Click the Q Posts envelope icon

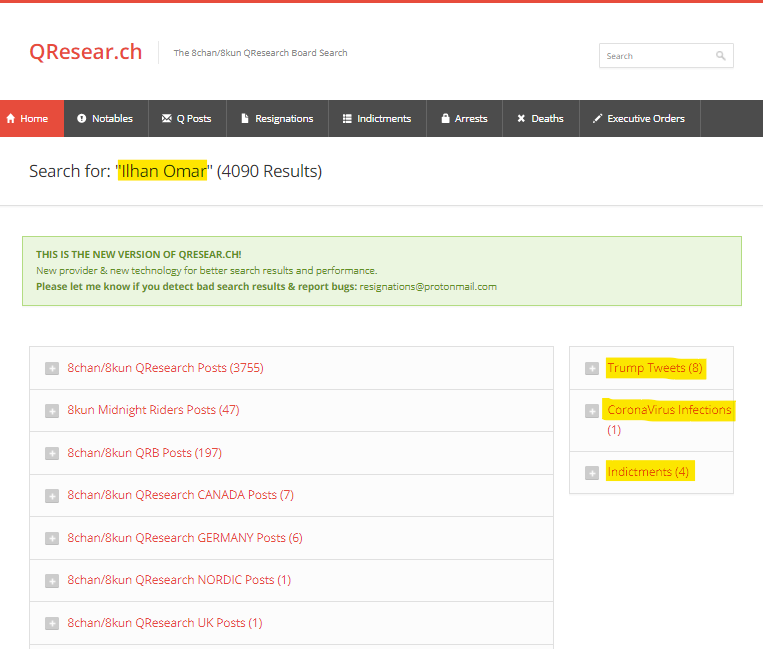coord(166,118)
